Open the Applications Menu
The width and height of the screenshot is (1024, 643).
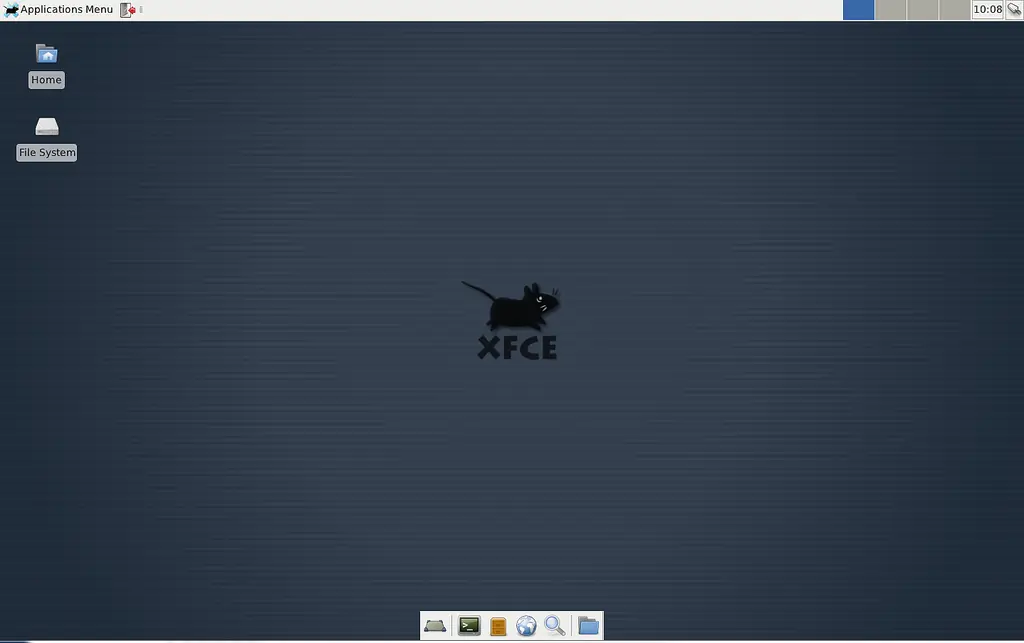click(59, 9)
